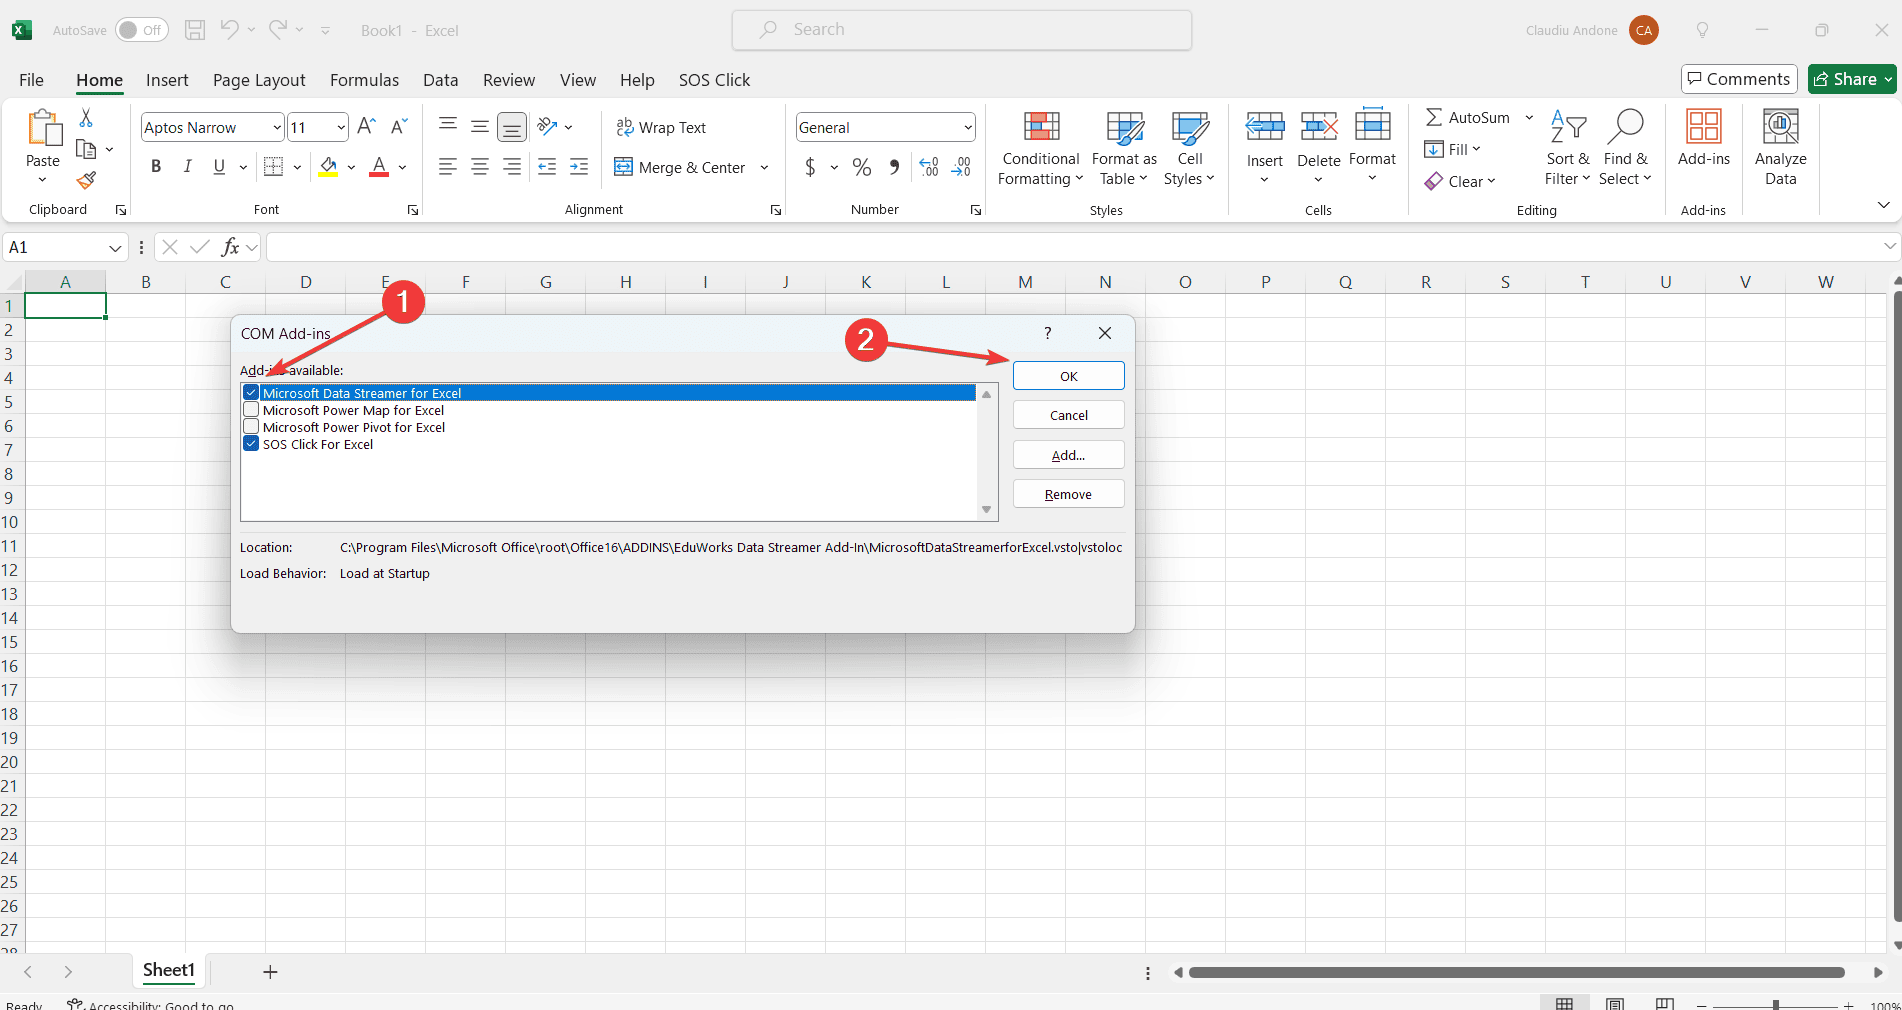Viewport: 1902px width, 1010px height.
Task: Click the Middle Align icon
Action: coord(480,126)
